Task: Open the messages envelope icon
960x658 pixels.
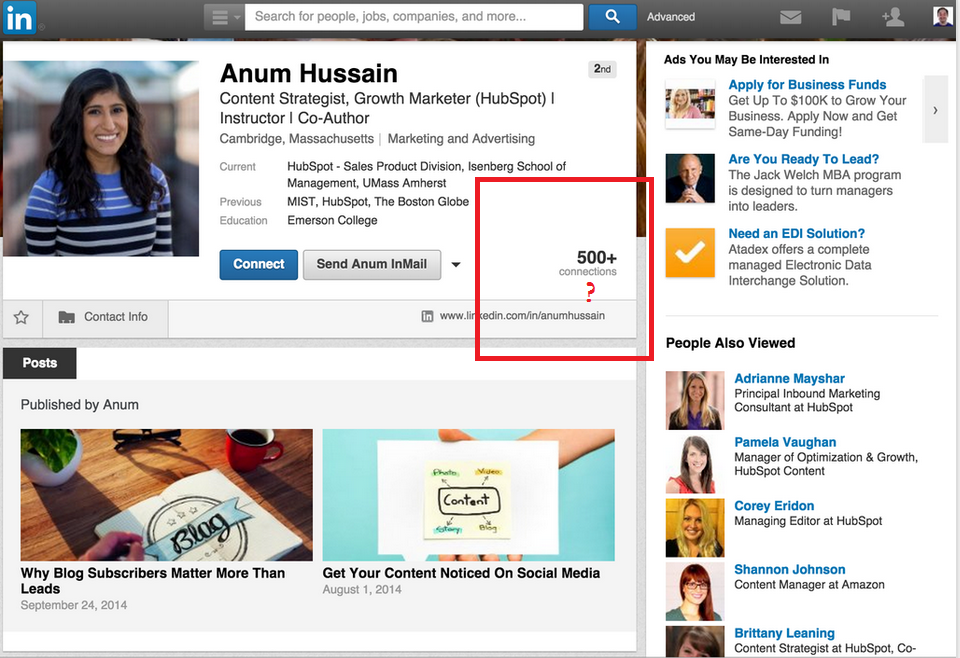Action: point(791,17)
